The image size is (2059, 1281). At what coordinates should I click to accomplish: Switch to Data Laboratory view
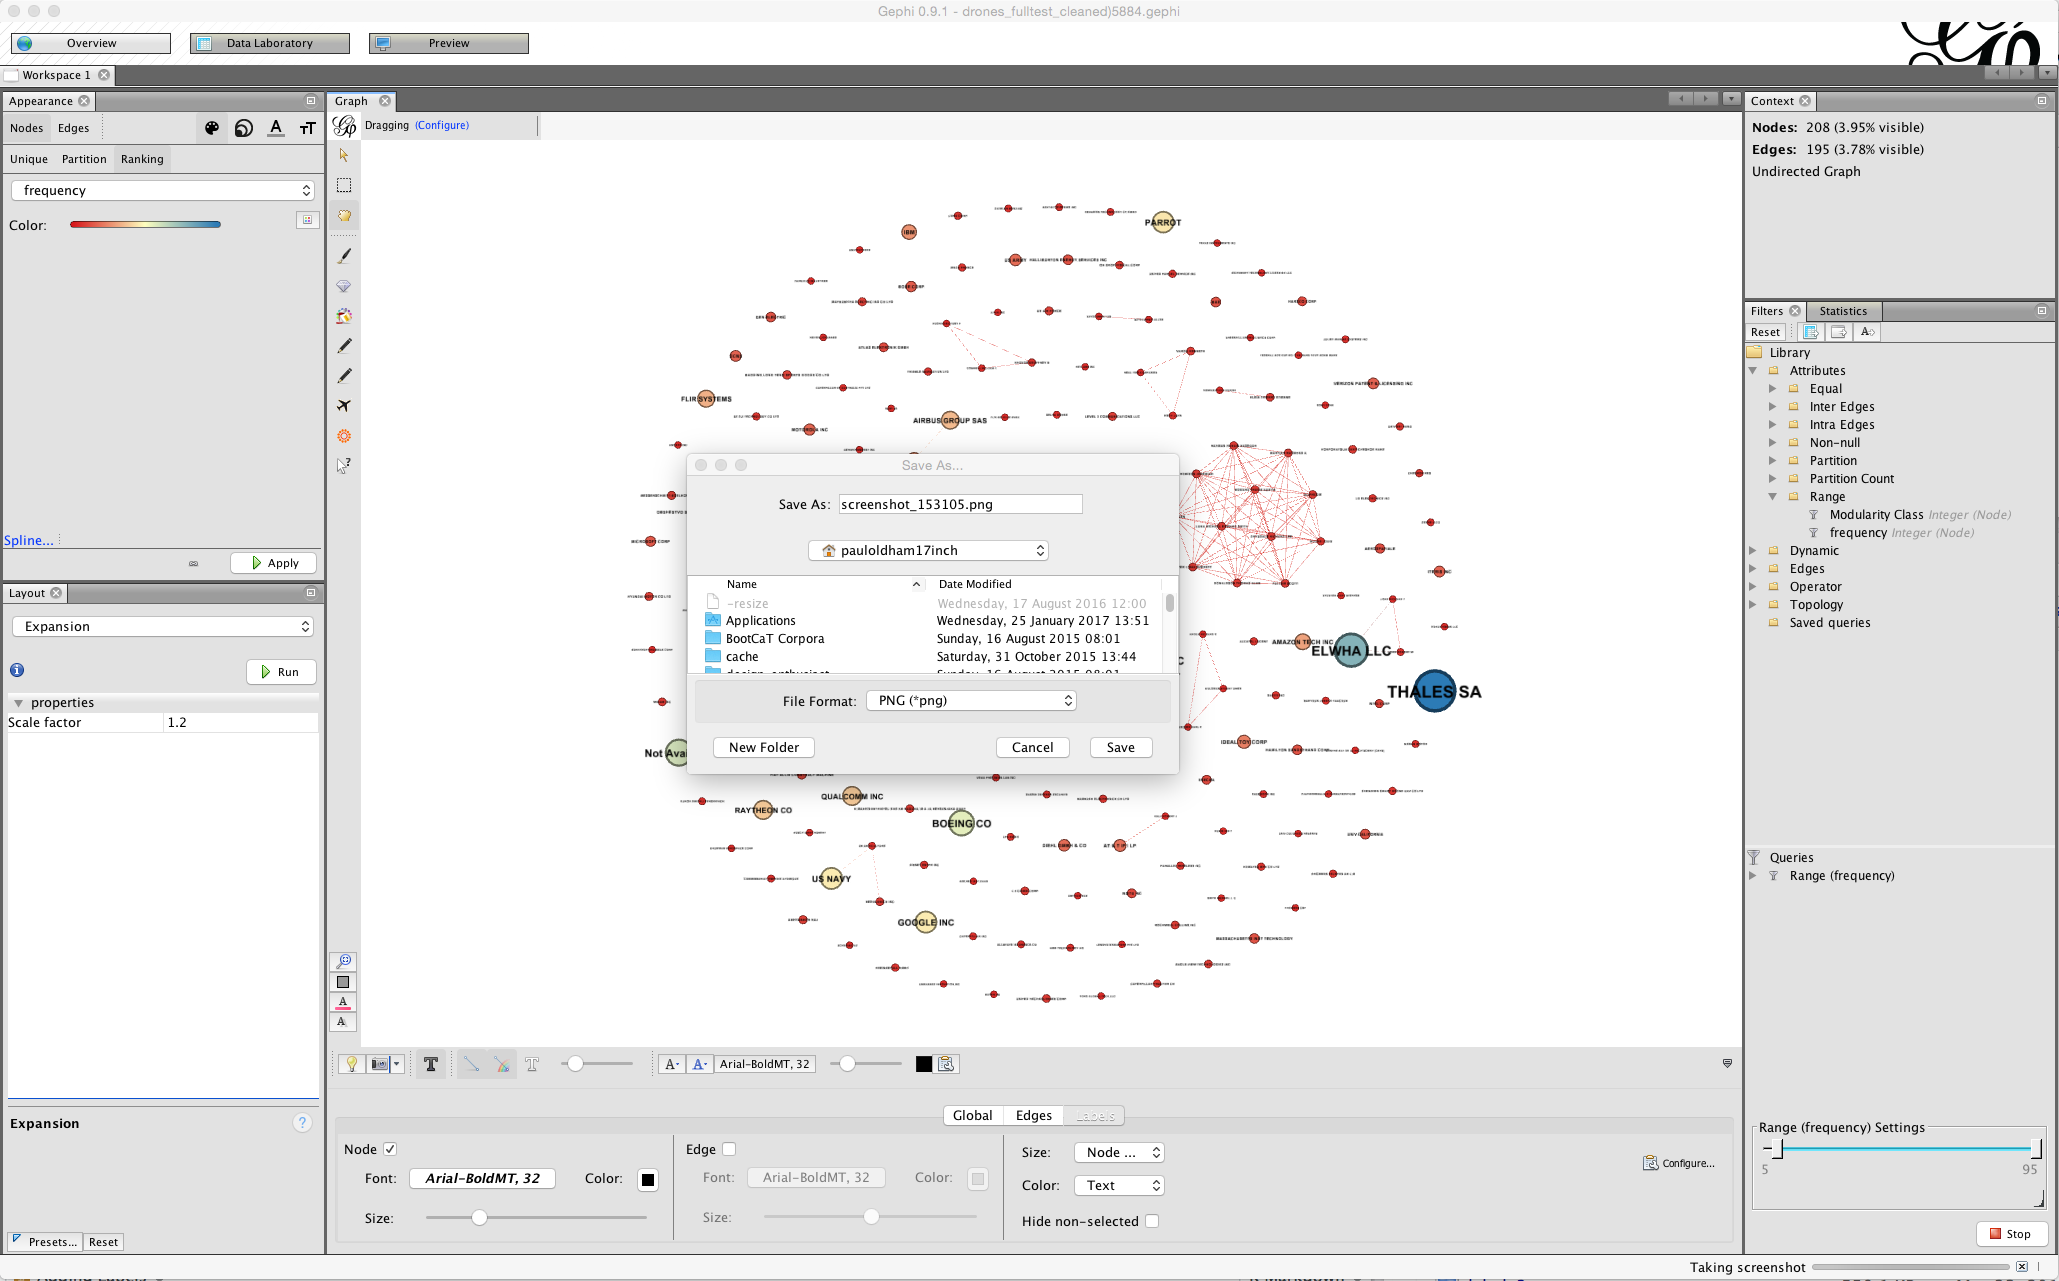[x=270, y=43]
